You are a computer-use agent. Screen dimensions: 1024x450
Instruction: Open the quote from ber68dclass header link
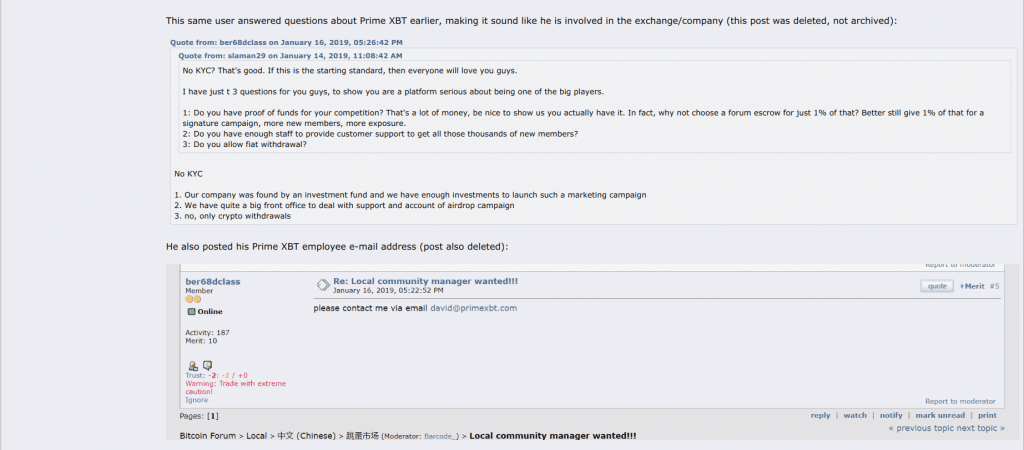[291, 42]
